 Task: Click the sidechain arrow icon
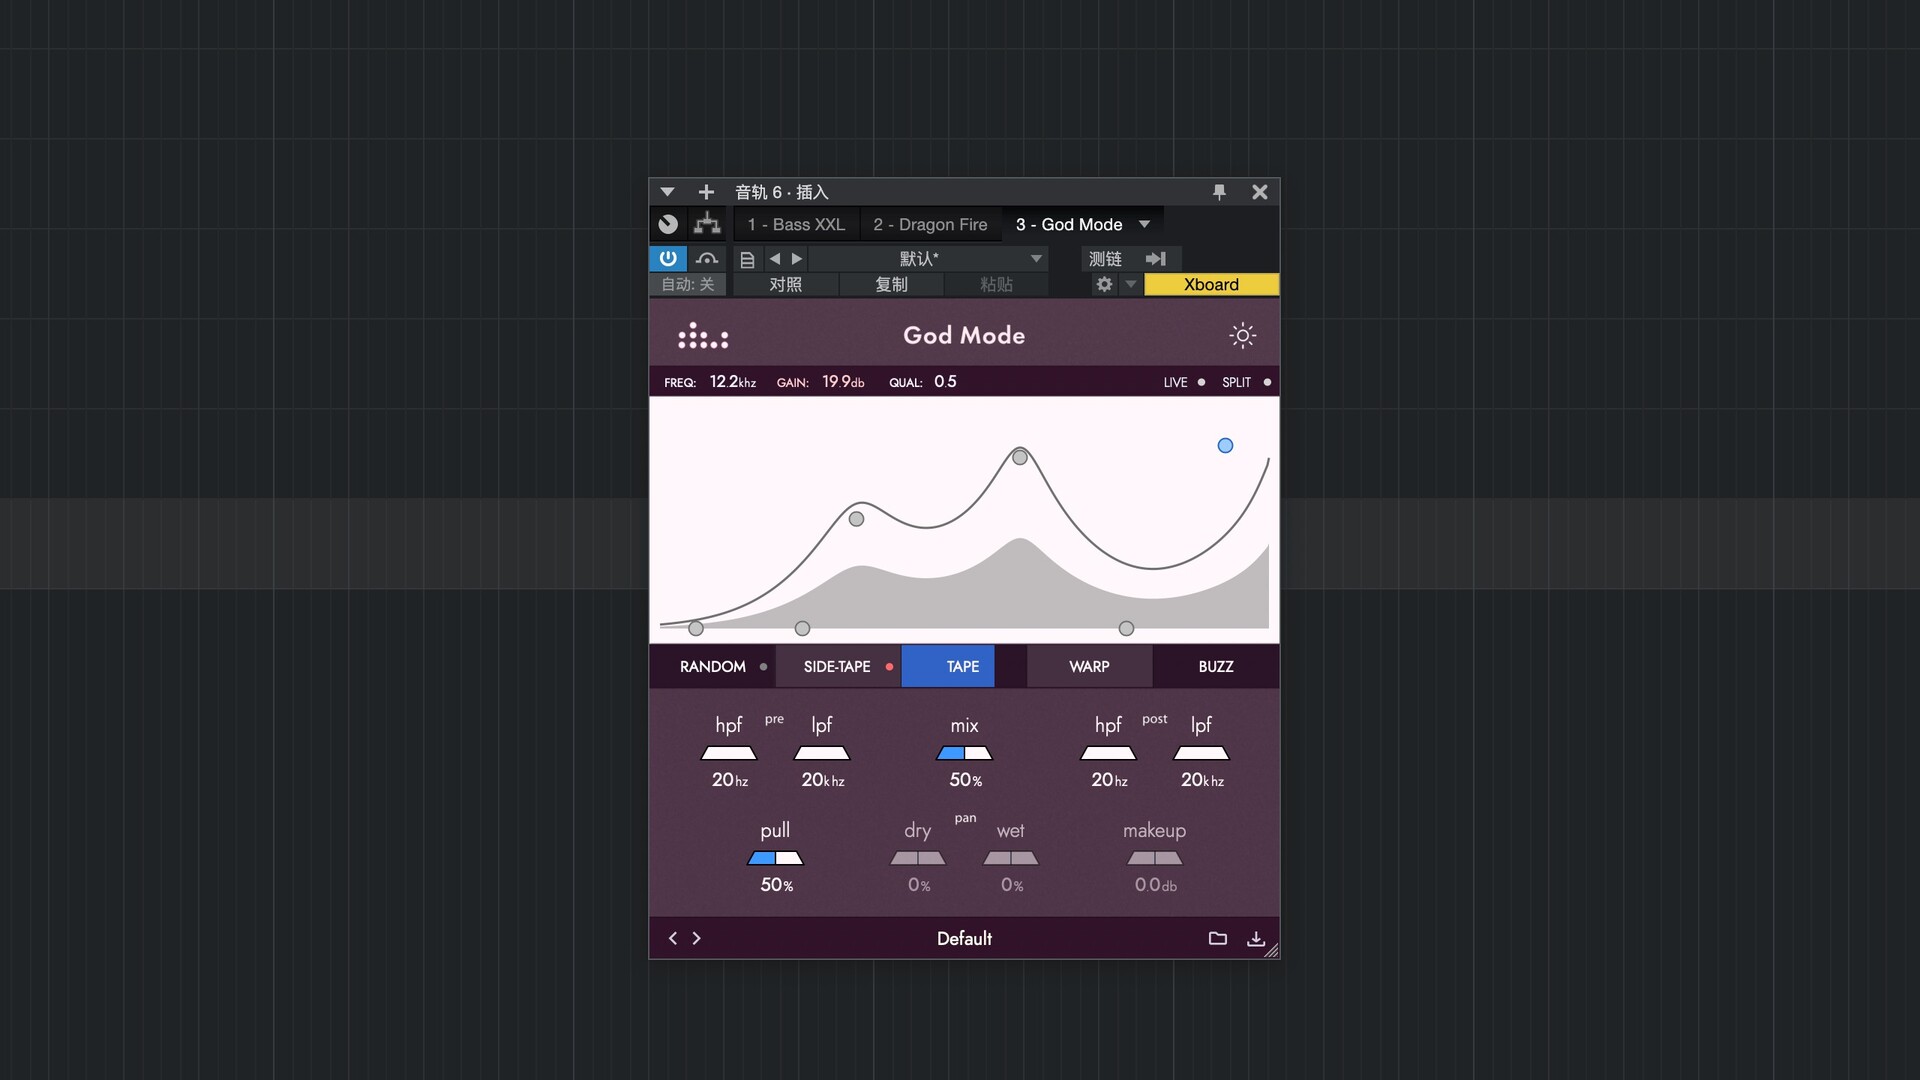[x=1156, y=258]
